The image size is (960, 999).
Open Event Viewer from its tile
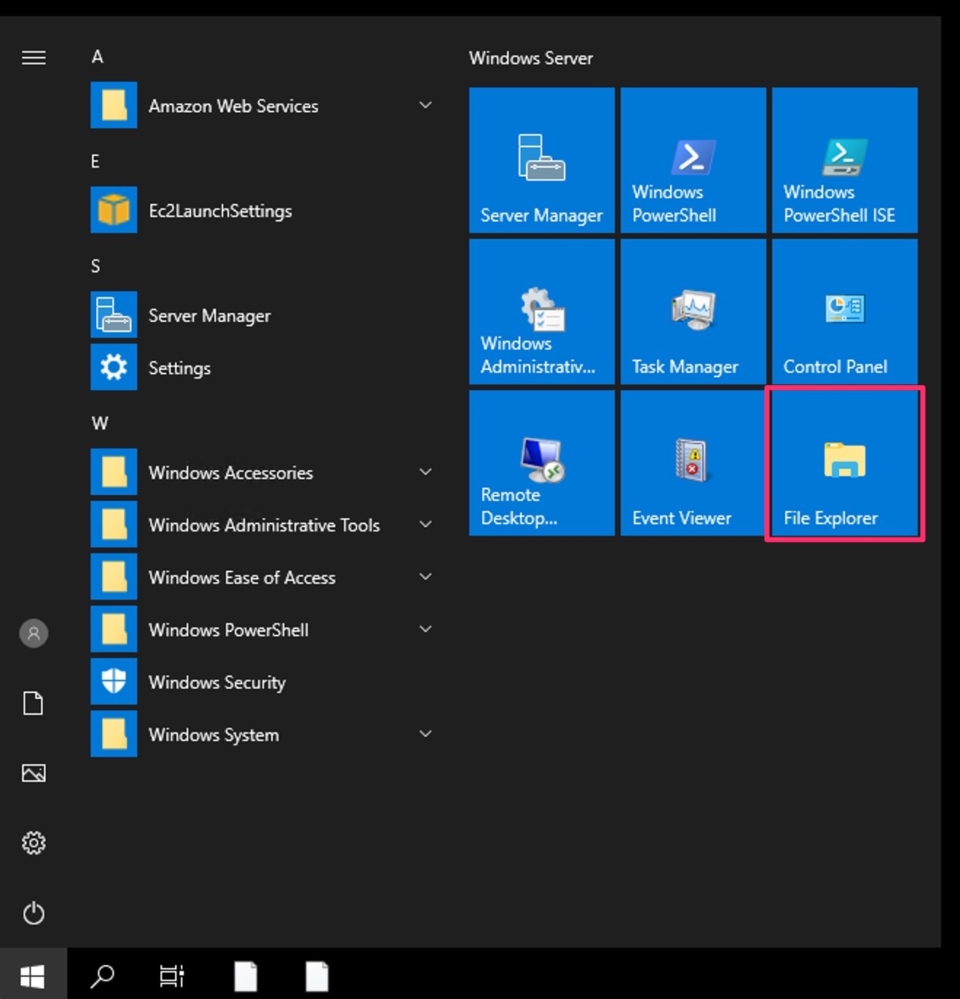click(x=693, y=462)
